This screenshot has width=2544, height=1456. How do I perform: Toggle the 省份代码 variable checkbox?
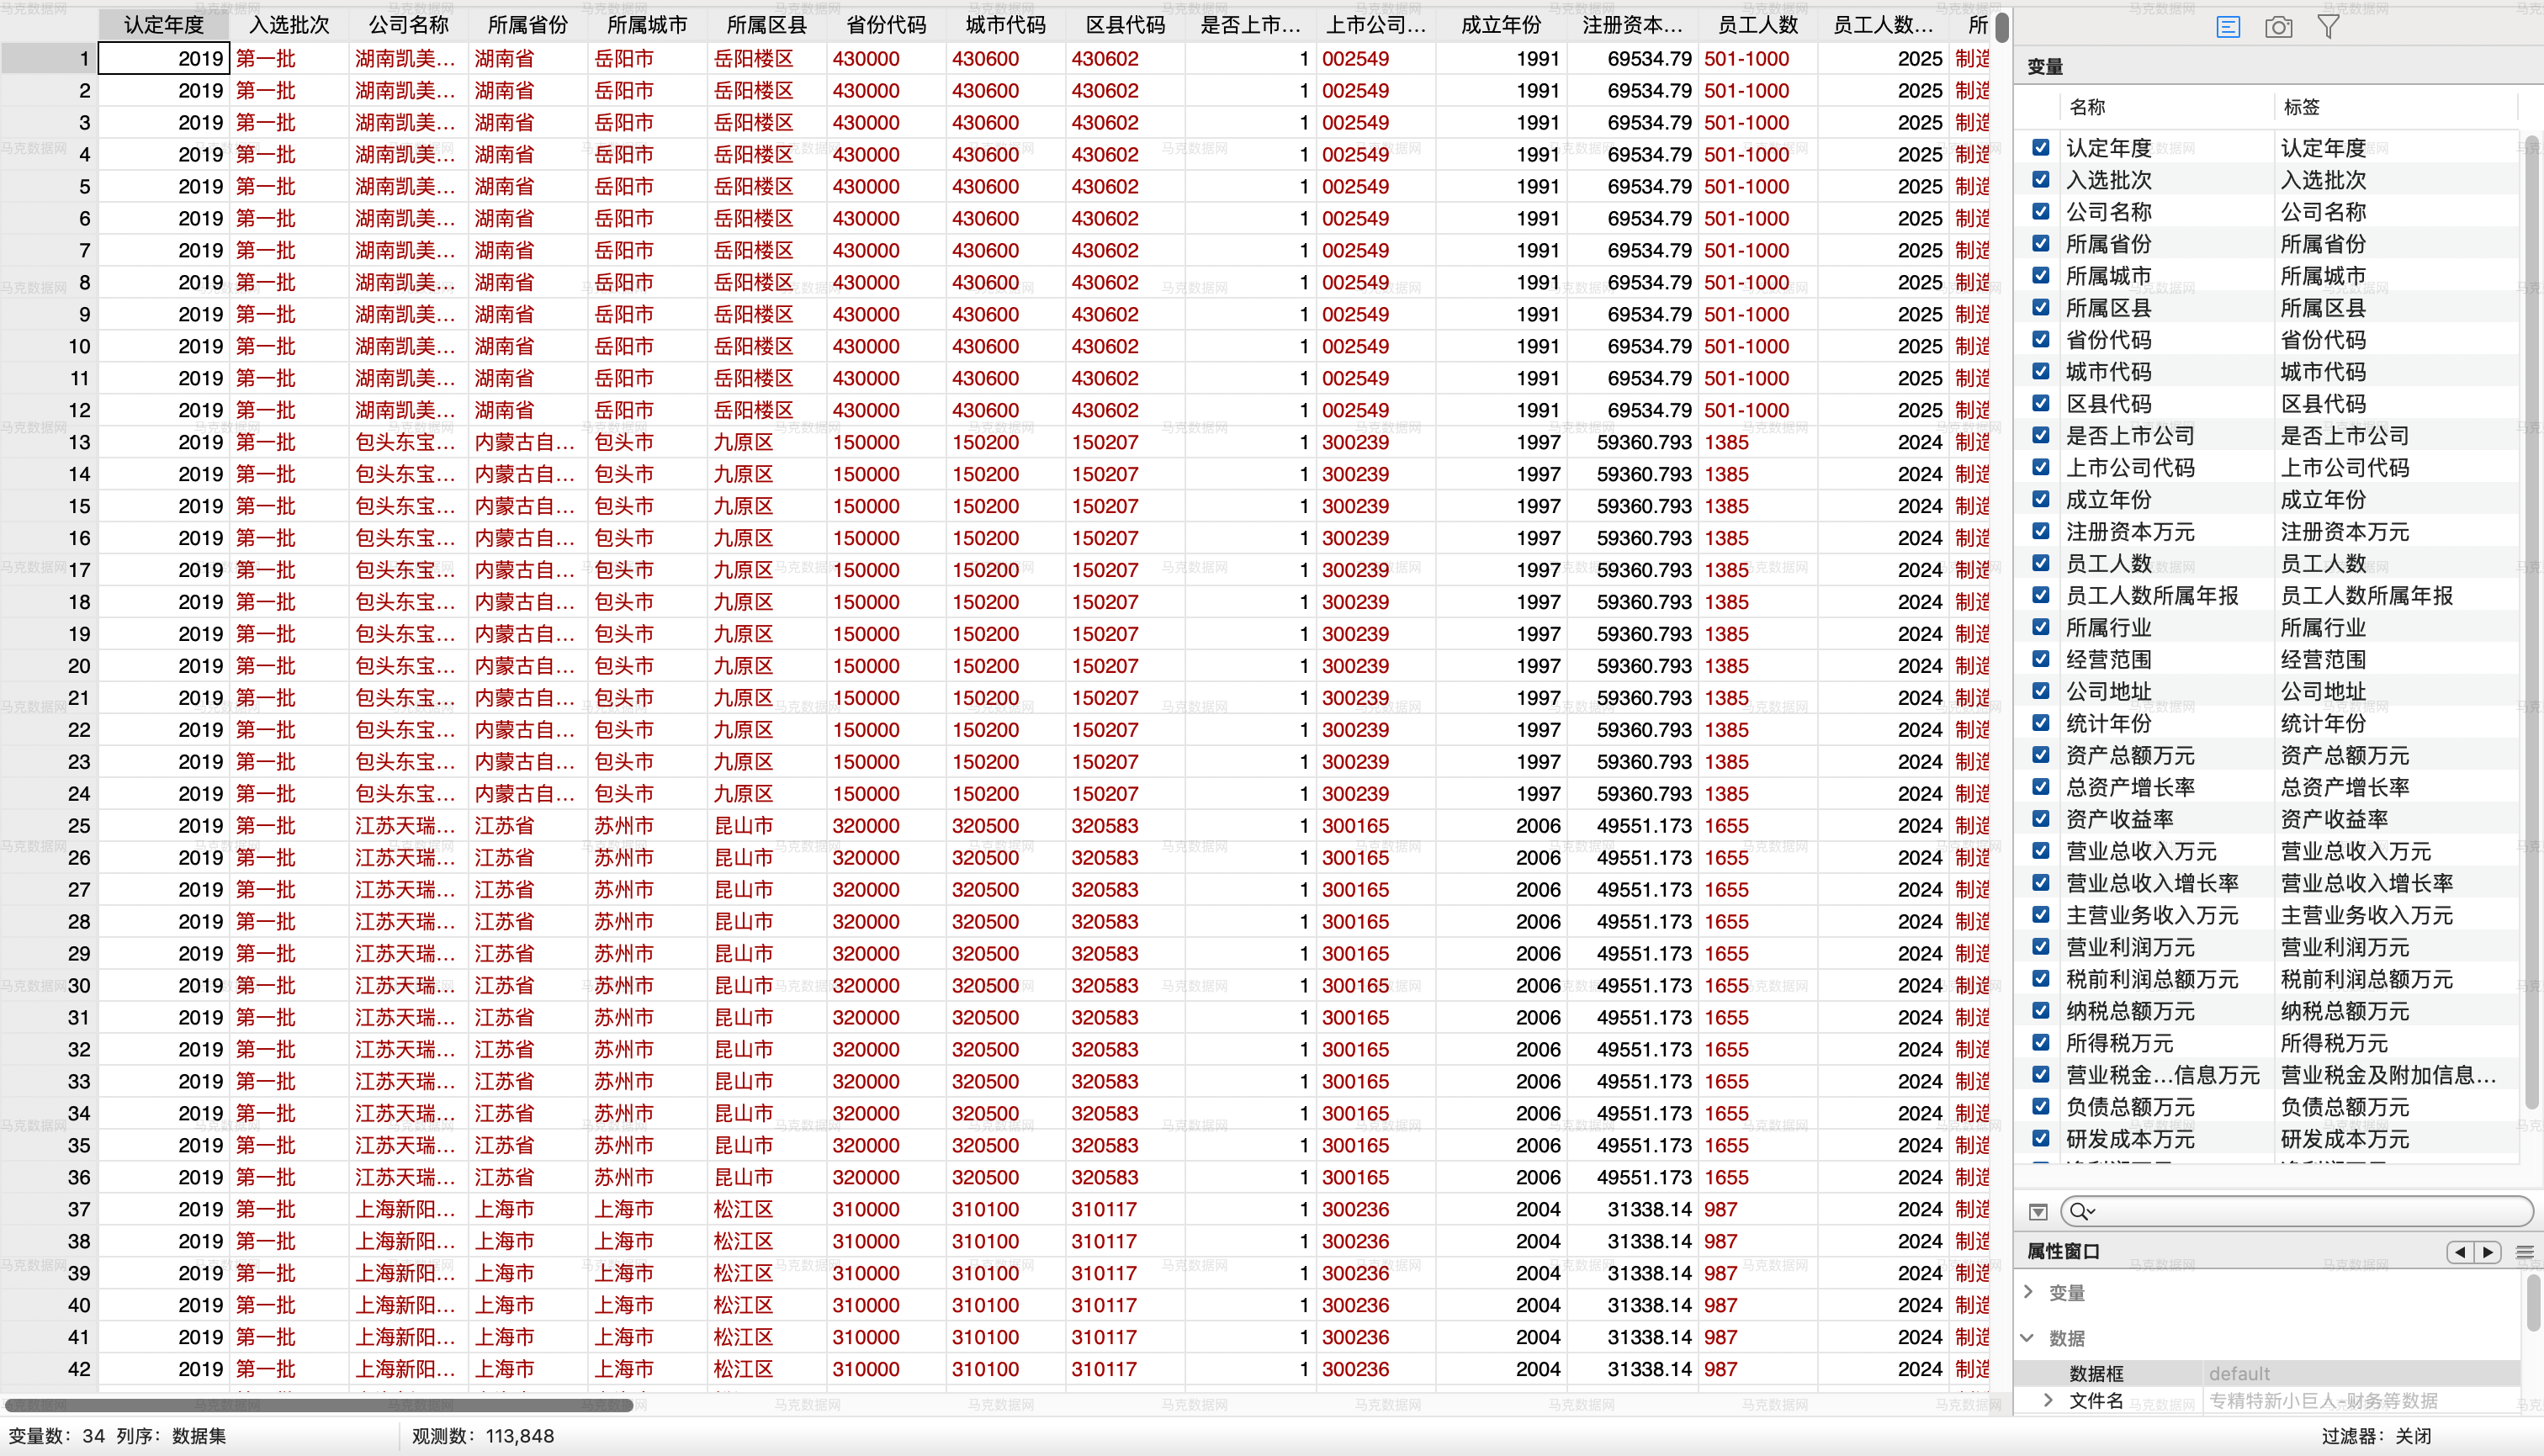[2041, 340]
